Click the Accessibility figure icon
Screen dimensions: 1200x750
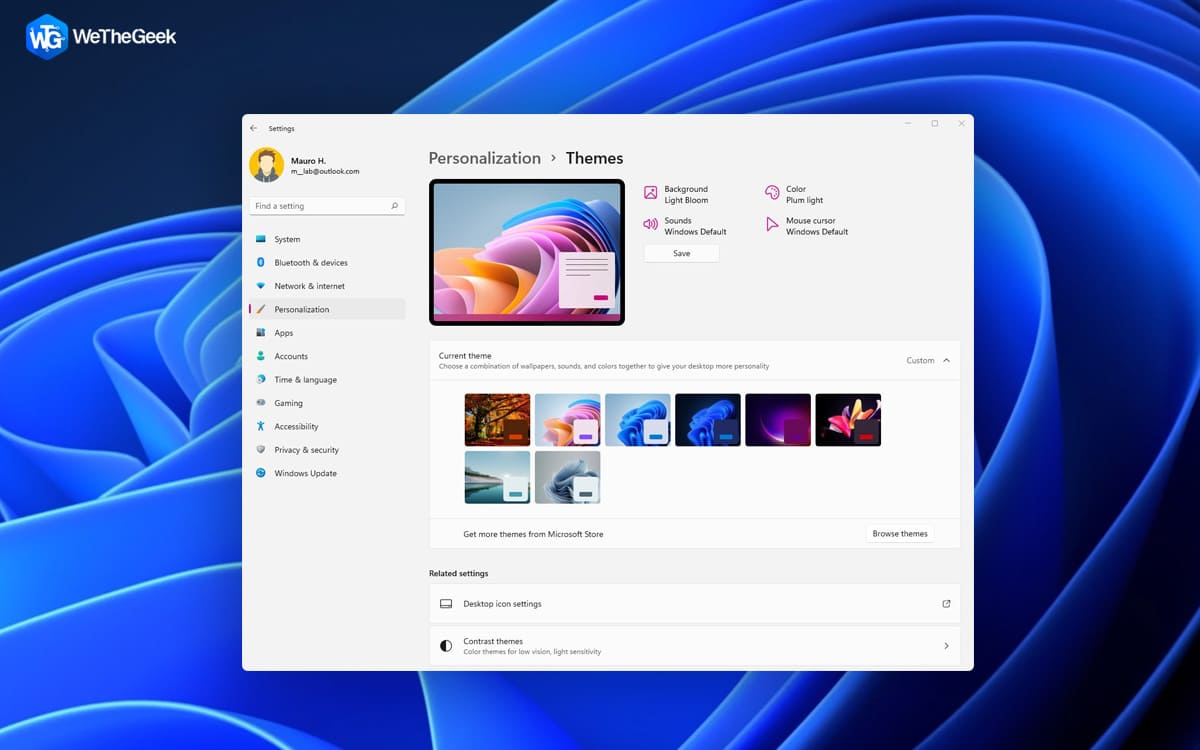click(261, 426)
